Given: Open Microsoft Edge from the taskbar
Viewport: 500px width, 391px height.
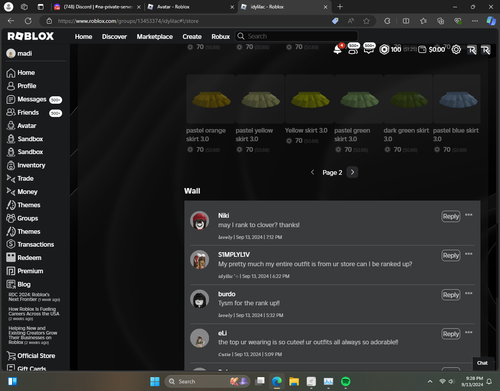Looking at the screenshot, I should tap(277, 381).
